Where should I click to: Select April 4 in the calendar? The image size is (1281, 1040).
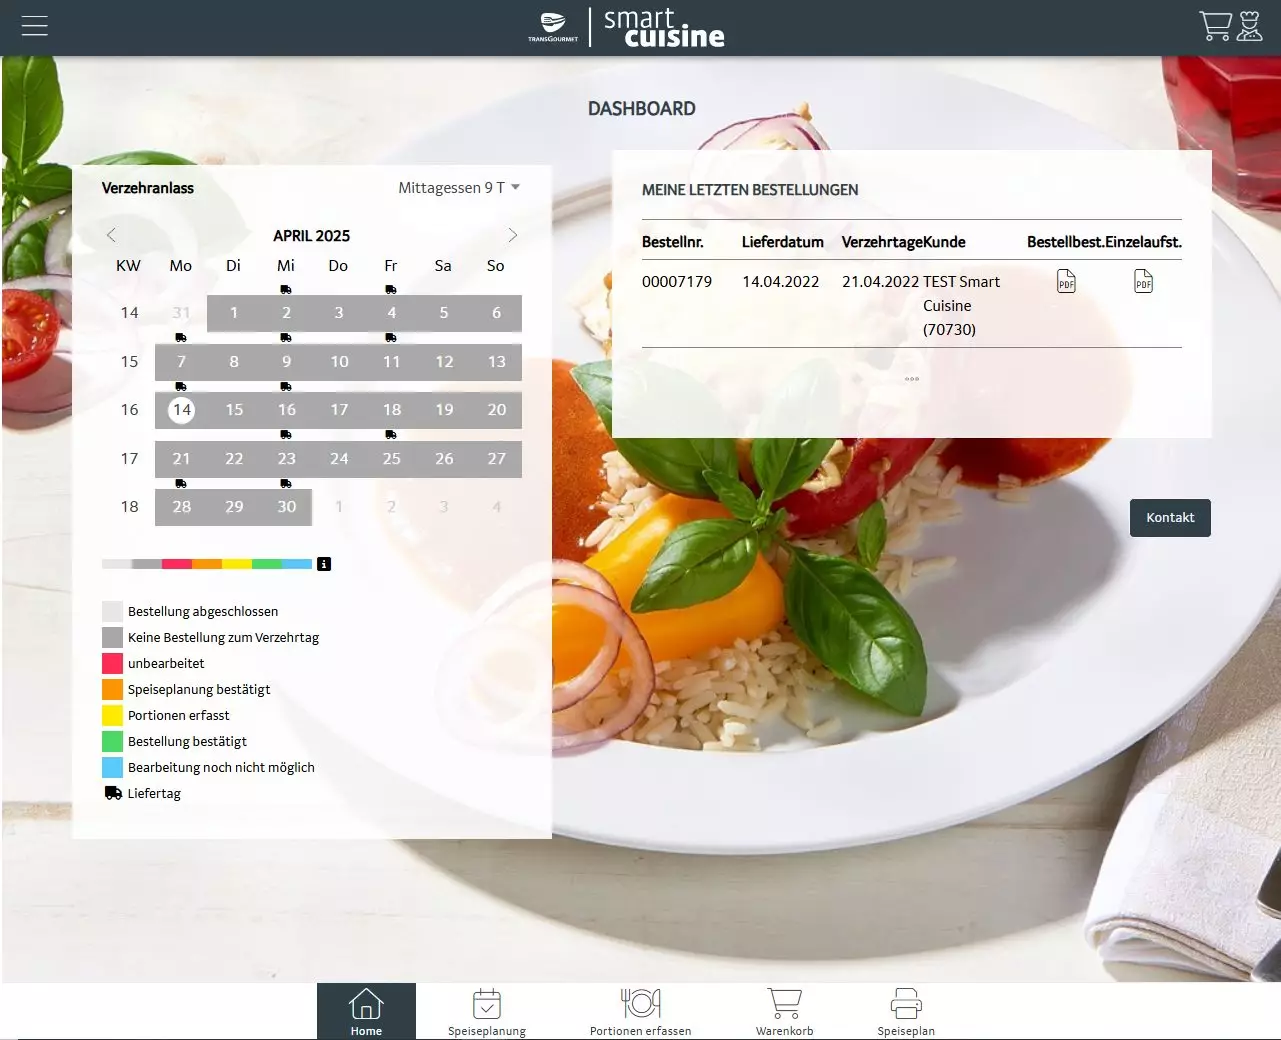click(392, 313)
